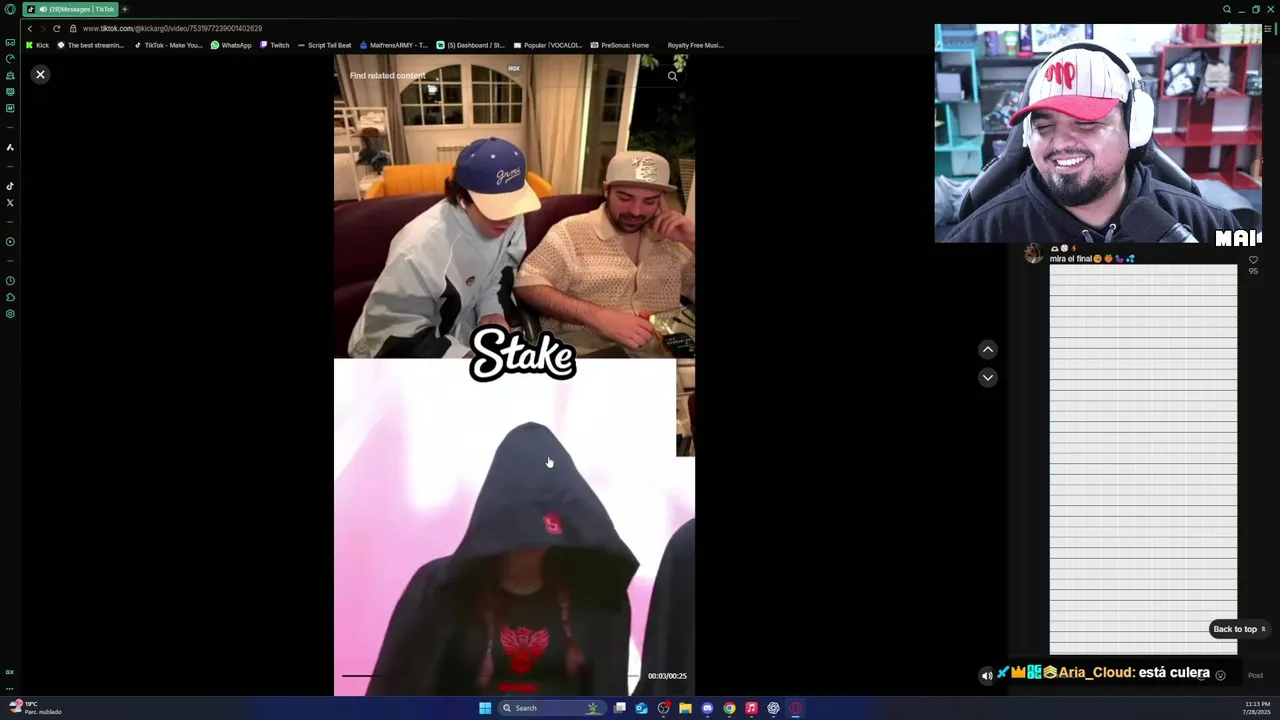Like the comment "mira el final"
Screen dimensions: 1280x720
click(1253, 260)
